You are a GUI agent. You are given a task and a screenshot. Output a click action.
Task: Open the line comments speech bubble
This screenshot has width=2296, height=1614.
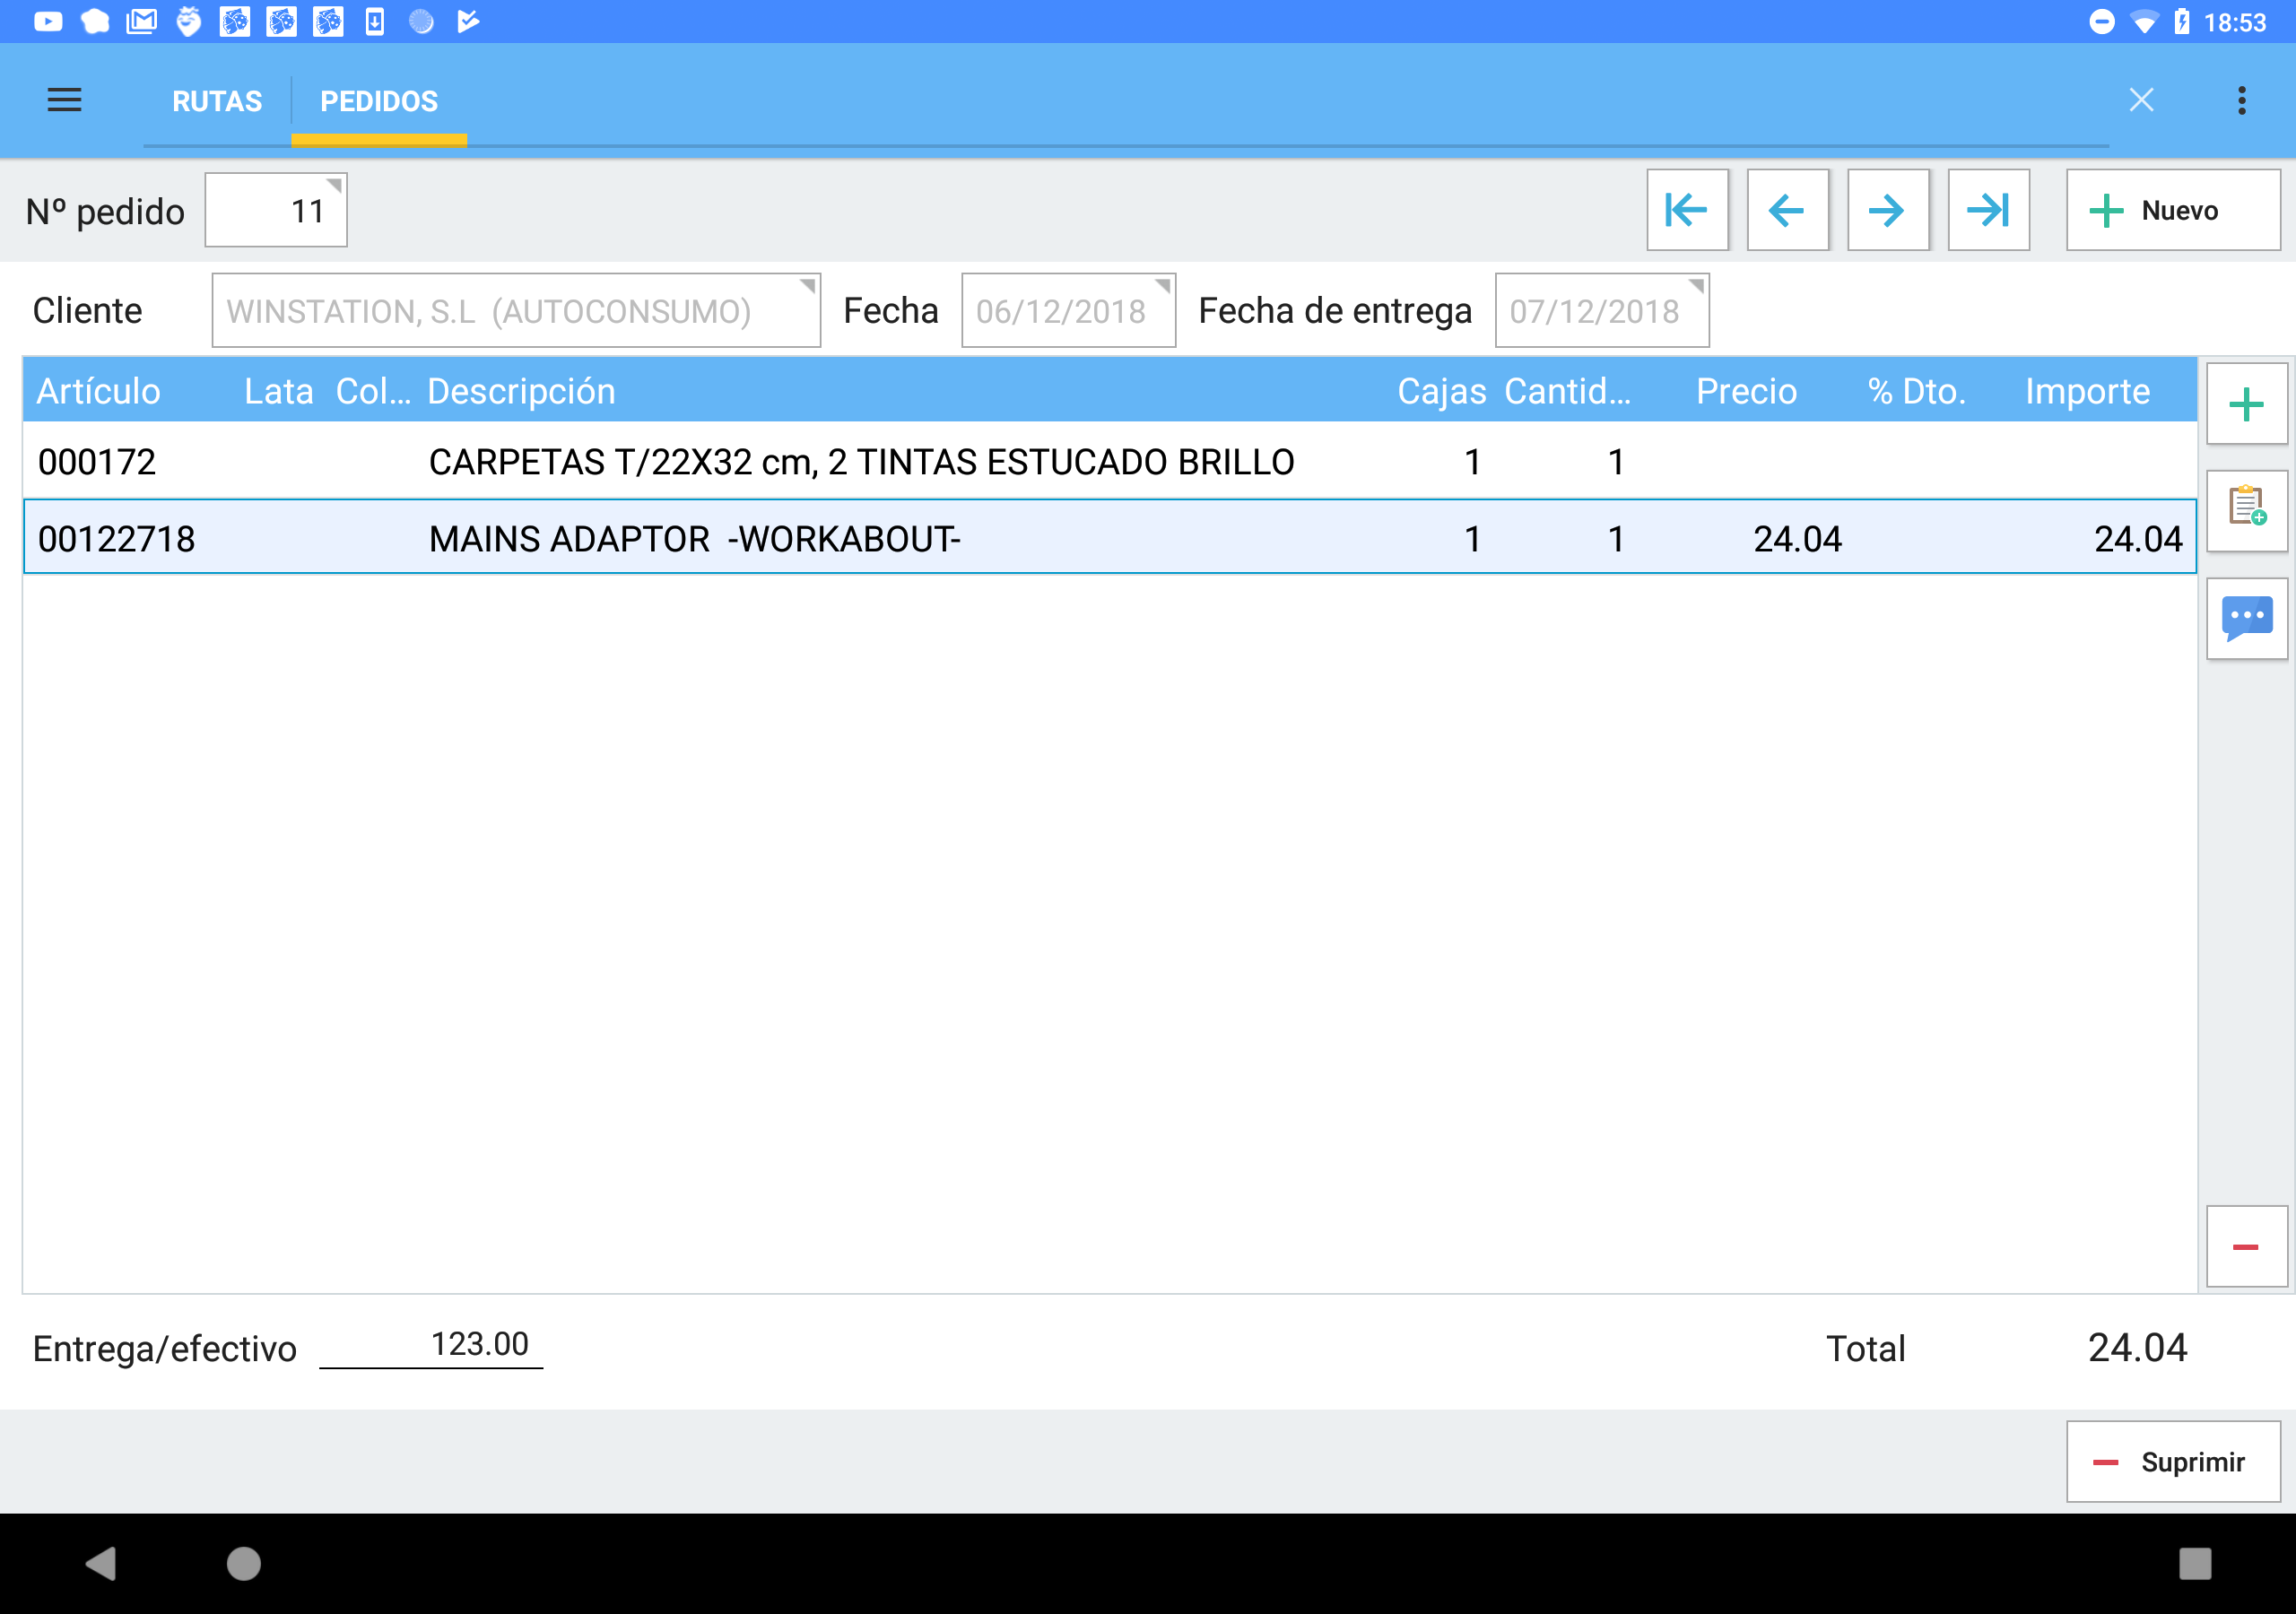tap(2246, 618)
